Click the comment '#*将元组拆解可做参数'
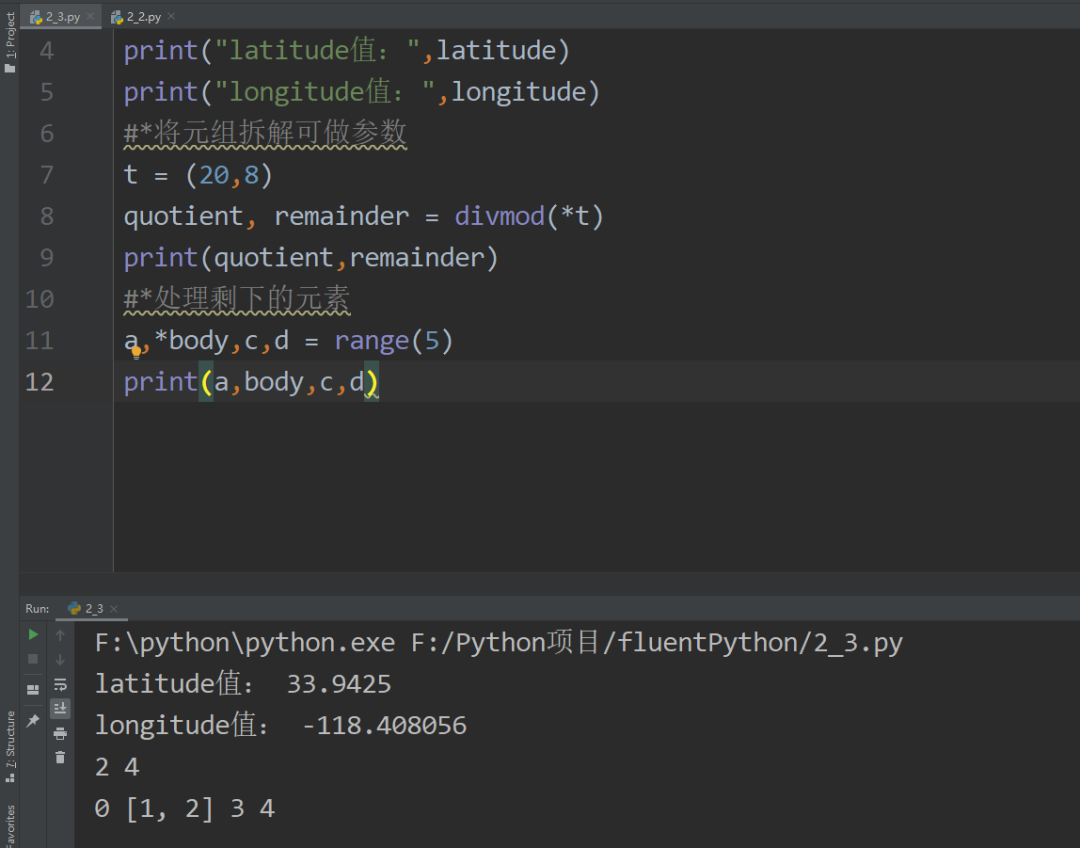Image resolution: width=1080 pixels, height=848 pixels. point(265,134)
